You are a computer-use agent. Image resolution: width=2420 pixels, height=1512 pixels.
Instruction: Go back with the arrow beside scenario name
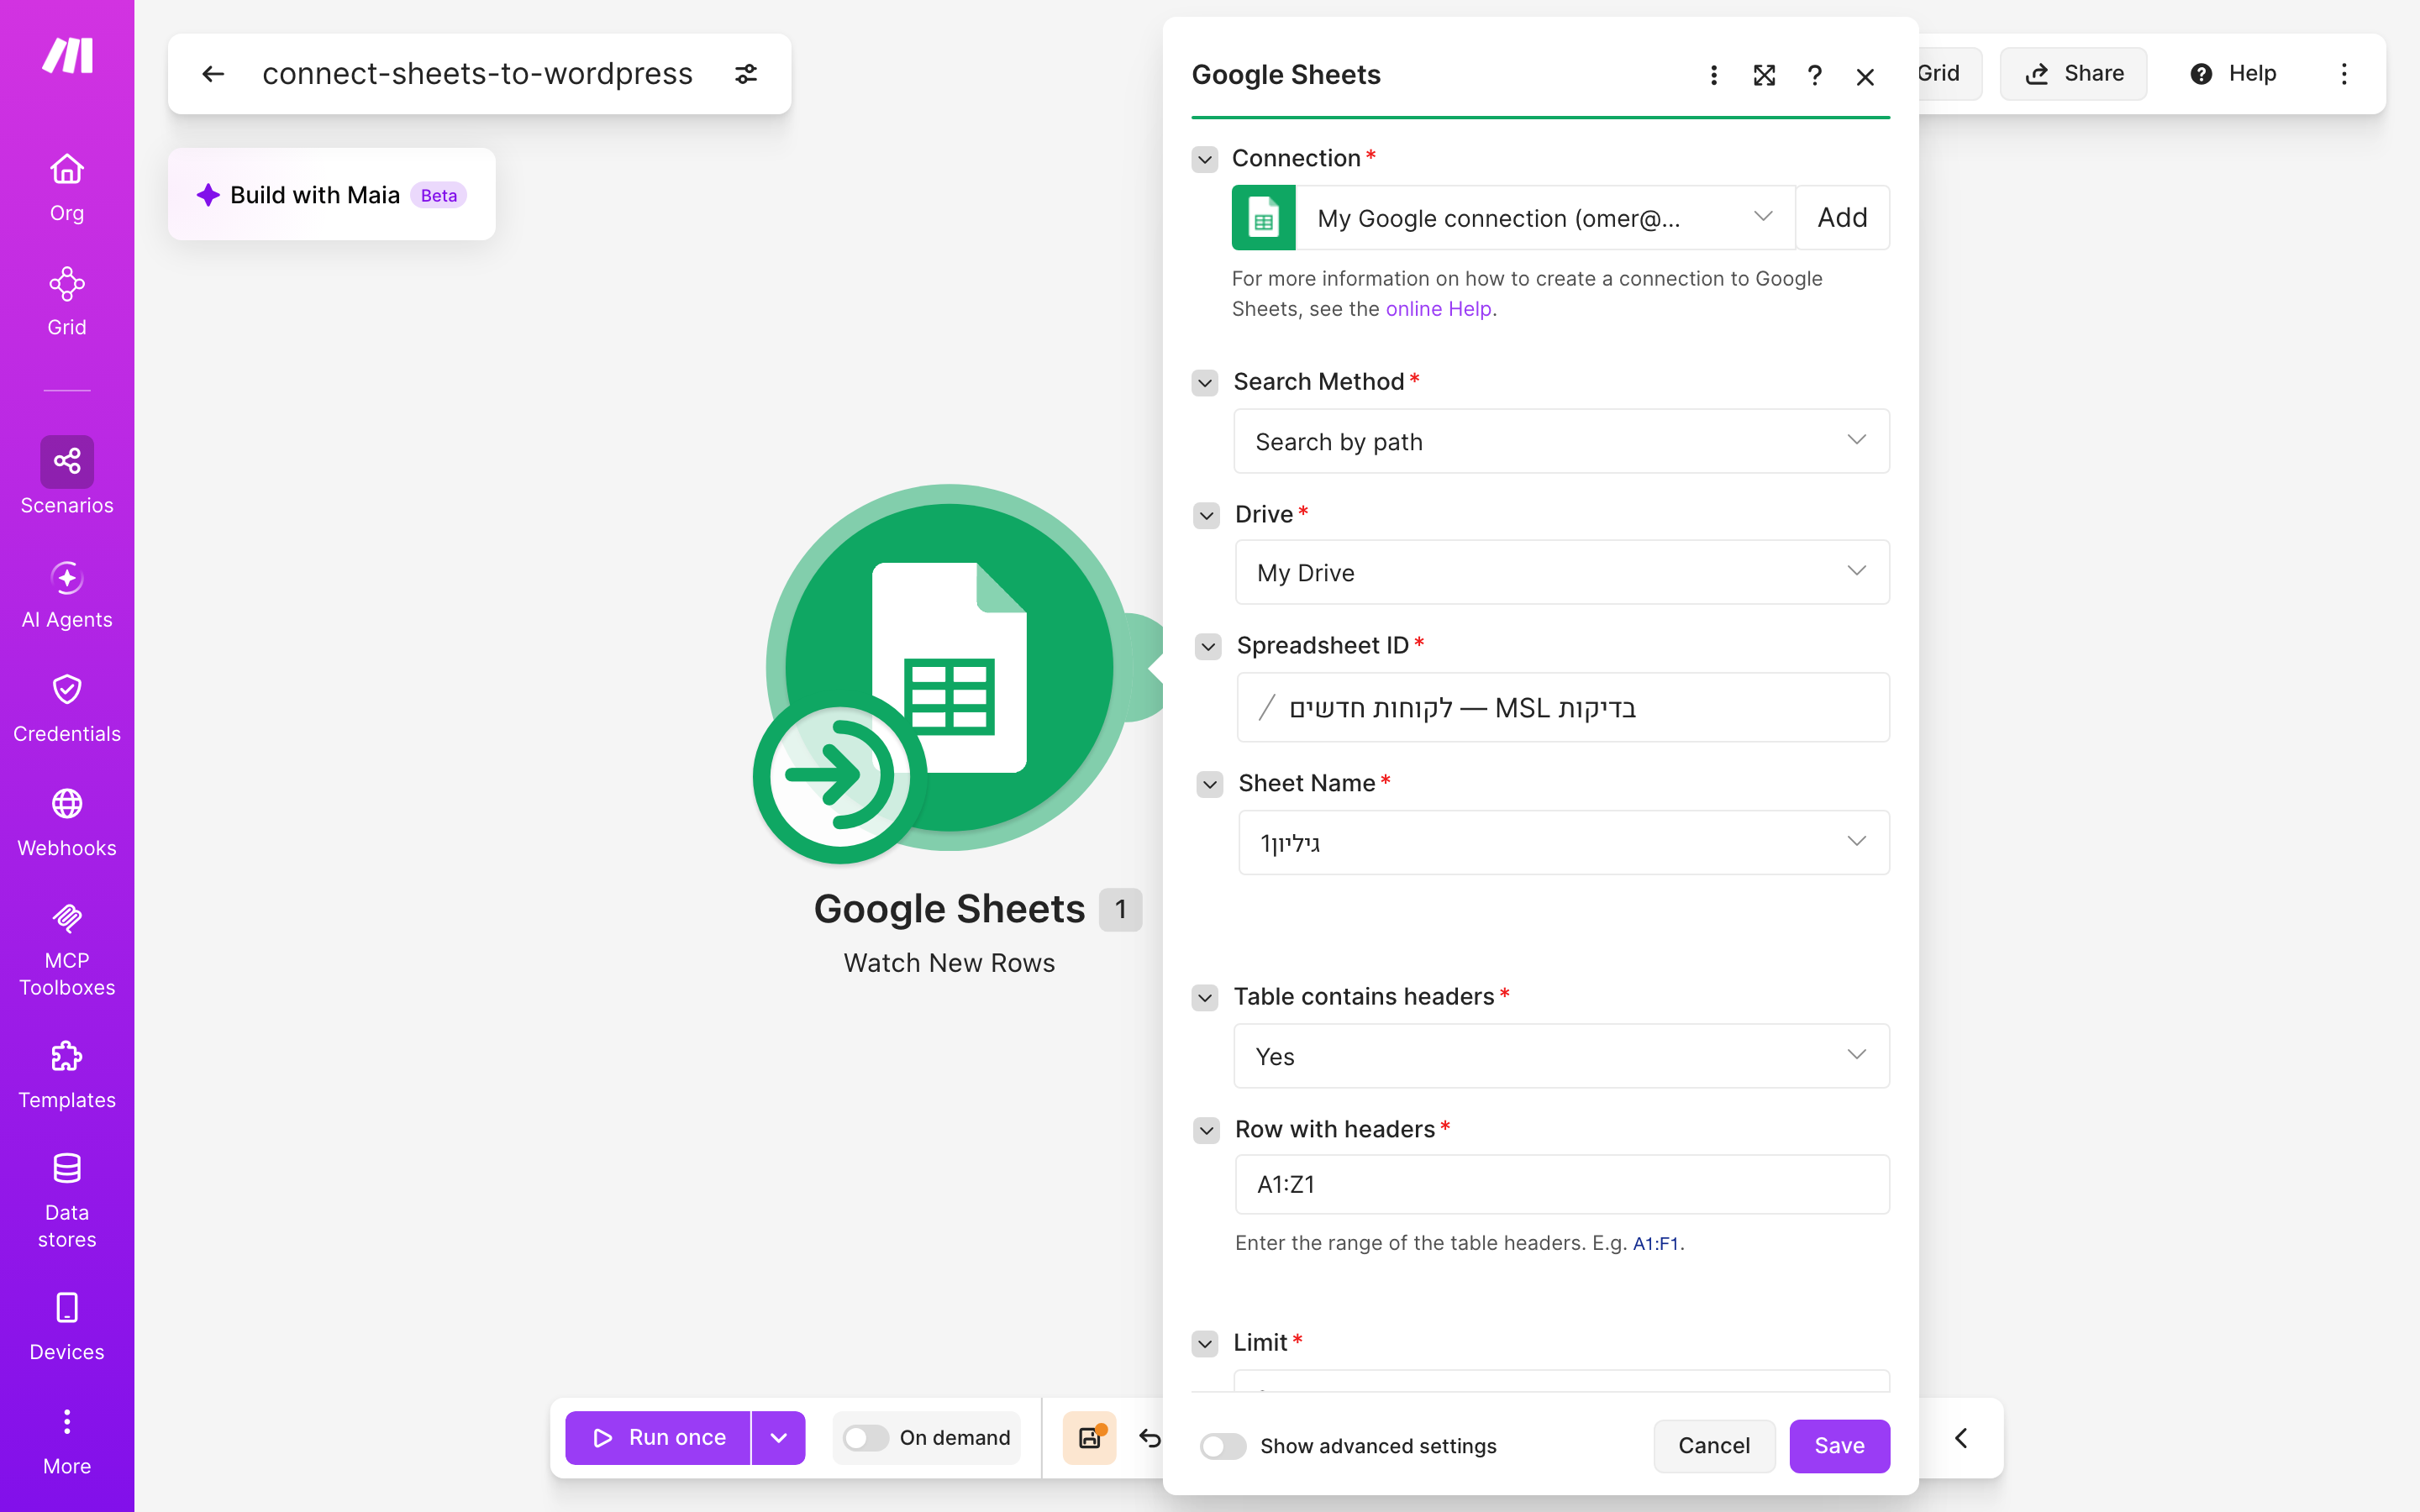click(213, 74)
